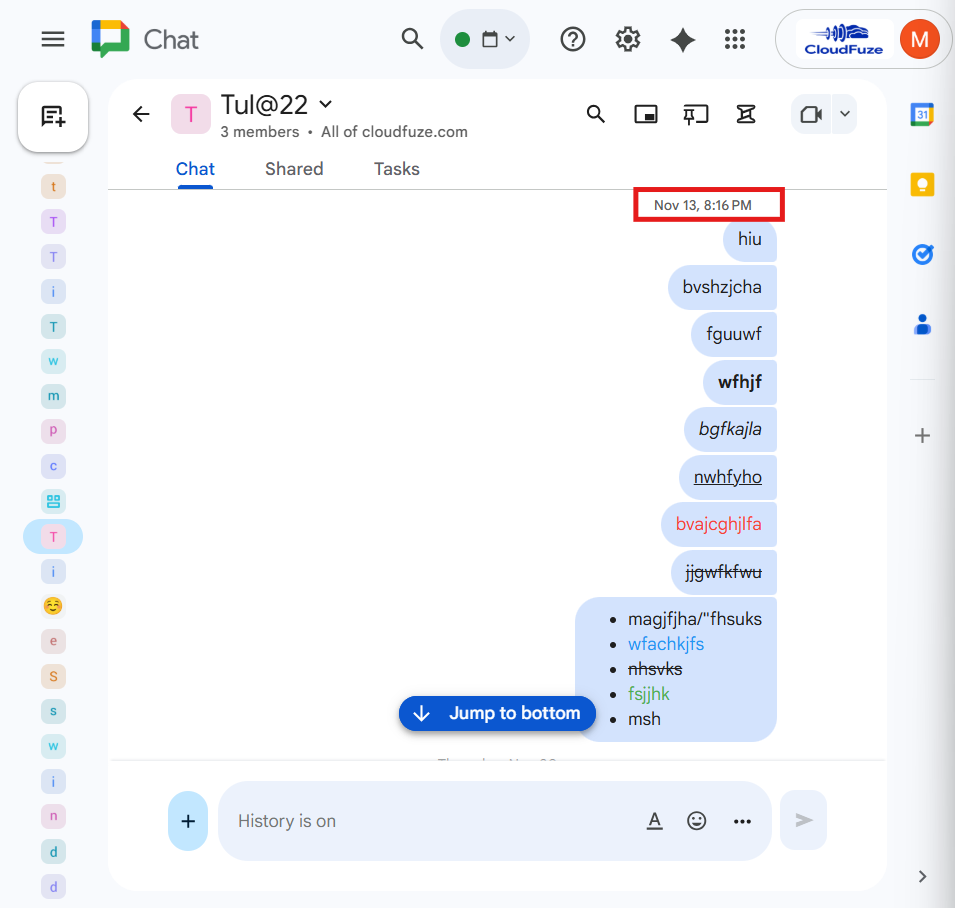Open the Gemini sparkle feature
Screen dimensions: 955x908
tap(682, 39)
